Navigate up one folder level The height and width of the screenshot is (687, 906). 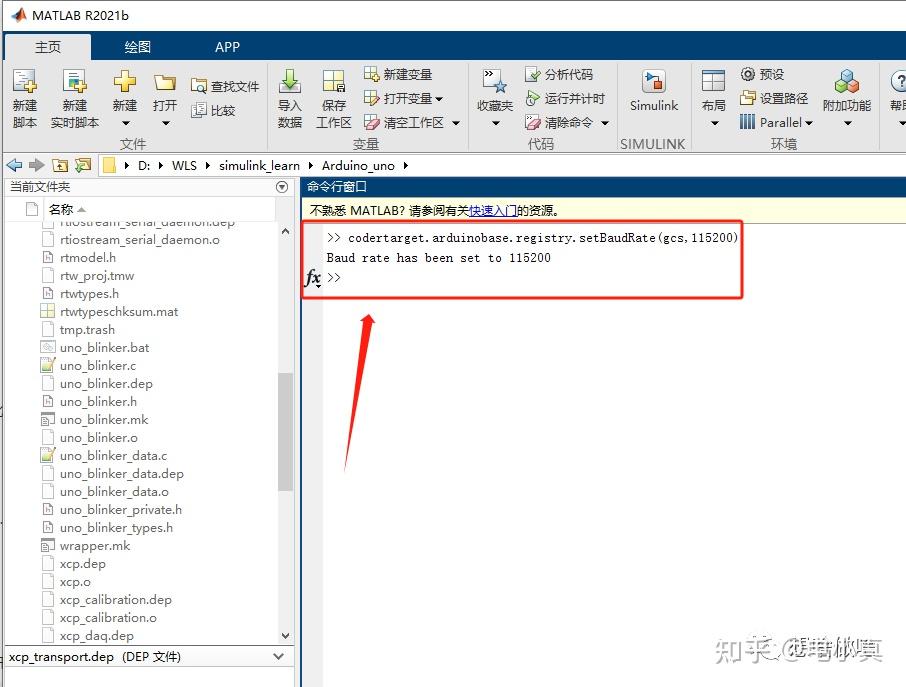tap(60, 165)
